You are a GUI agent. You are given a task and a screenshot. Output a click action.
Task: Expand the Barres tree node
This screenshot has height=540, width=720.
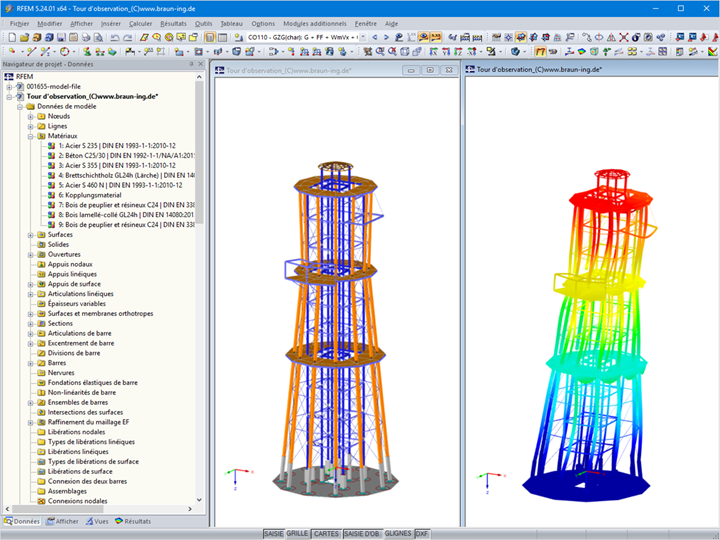pyautogui.click(x=31, y=363)
